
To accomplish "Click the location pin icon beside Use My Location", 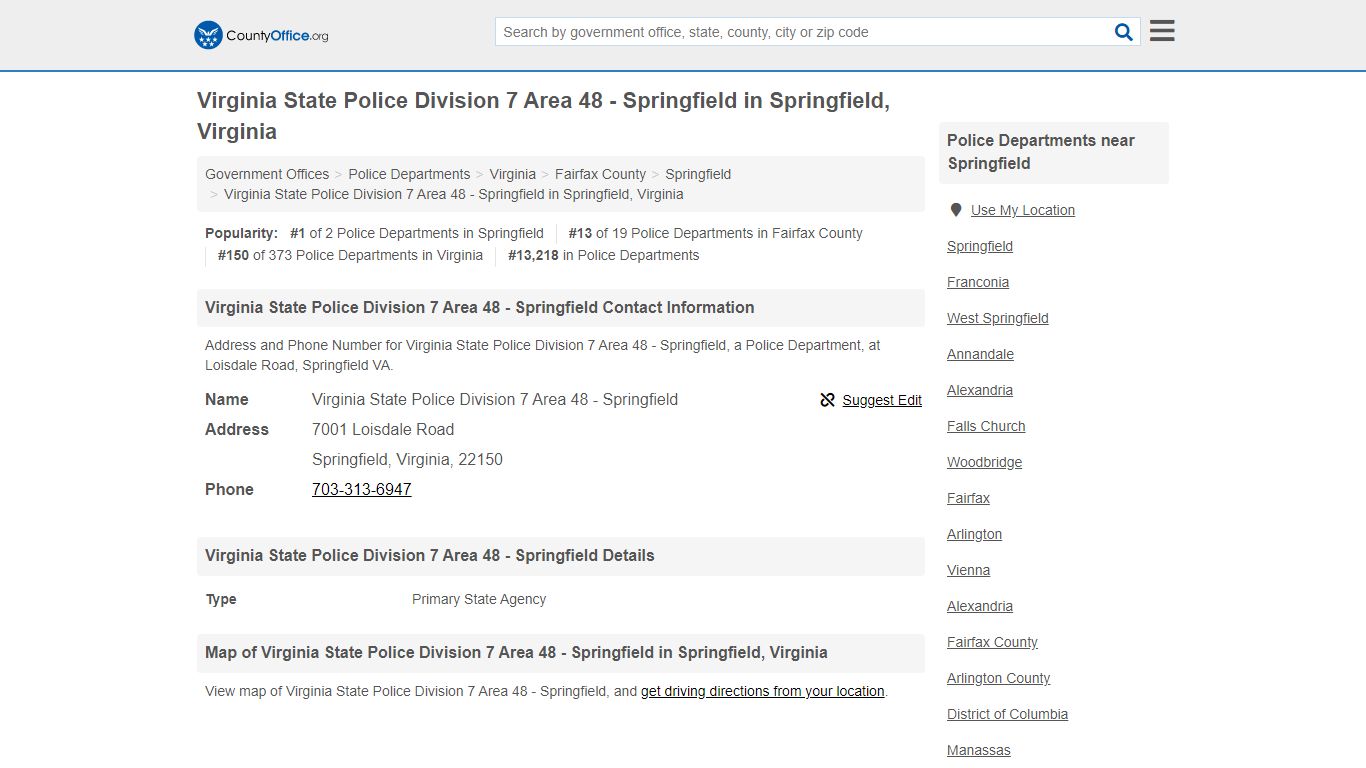I will coord(956,210).
